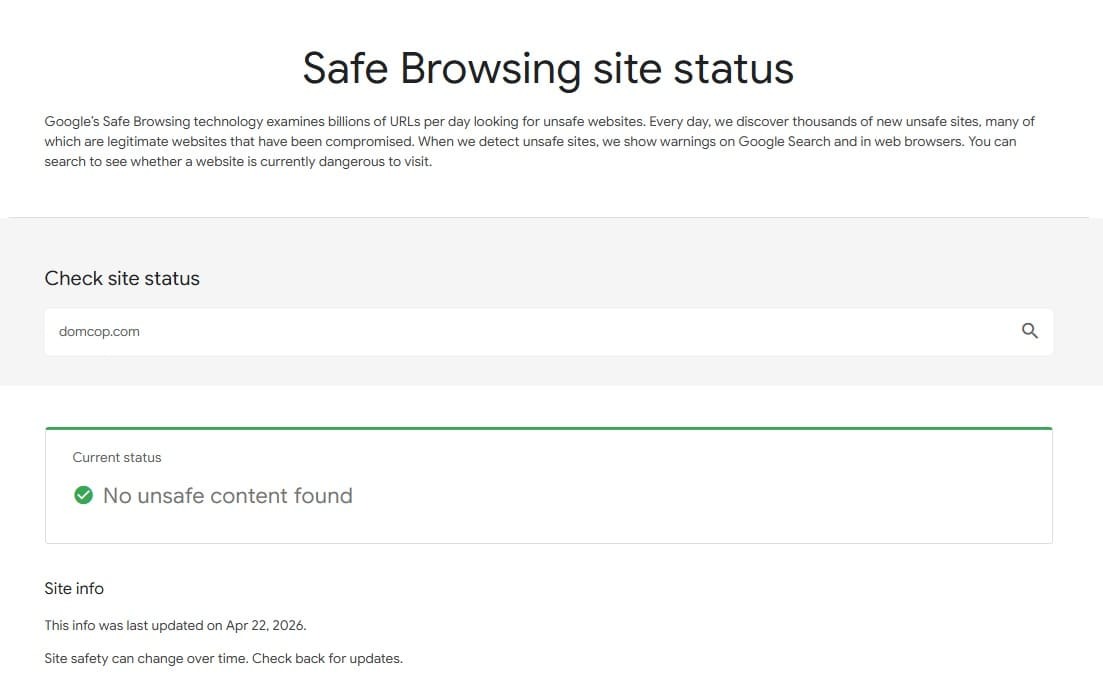1103x690 pixels.
Task: Click the "Apr 22, 2026" date text
Action: [266, 626]
